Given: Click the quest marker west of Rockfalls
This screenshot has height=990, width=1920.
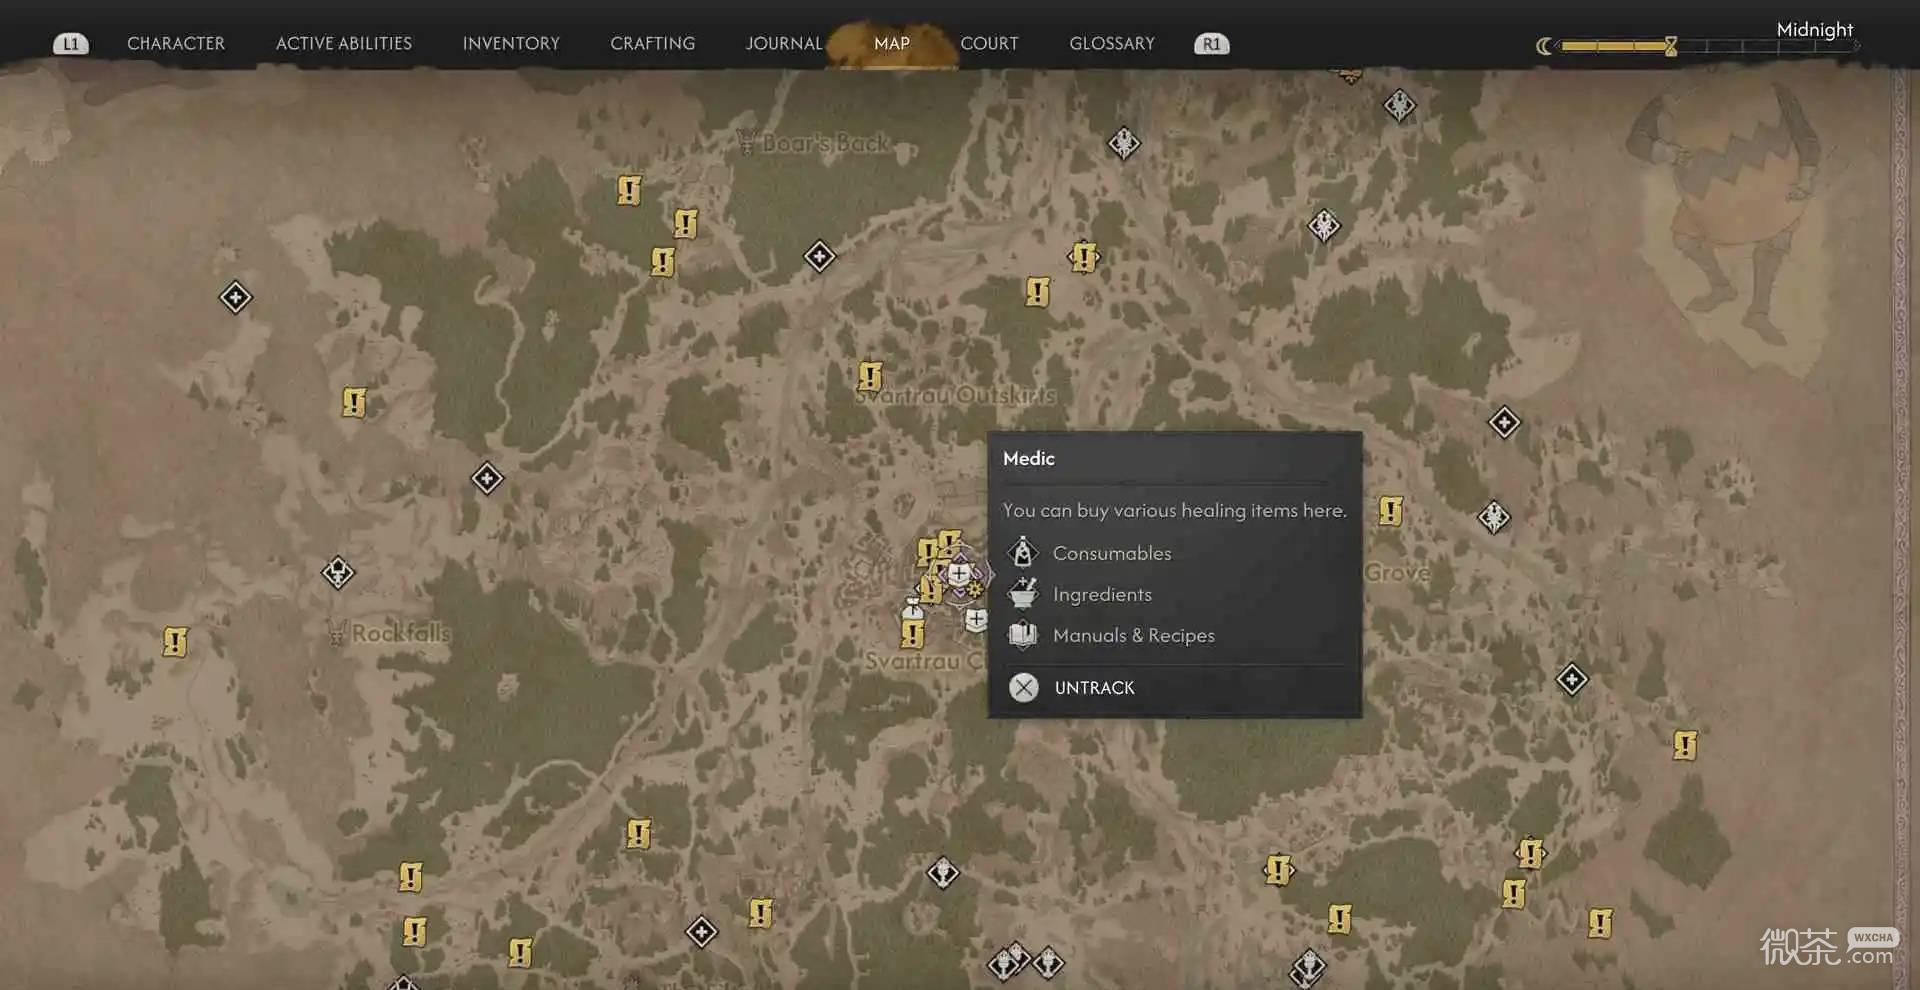Looking at the screenshot, I should (x=175, y=641).
